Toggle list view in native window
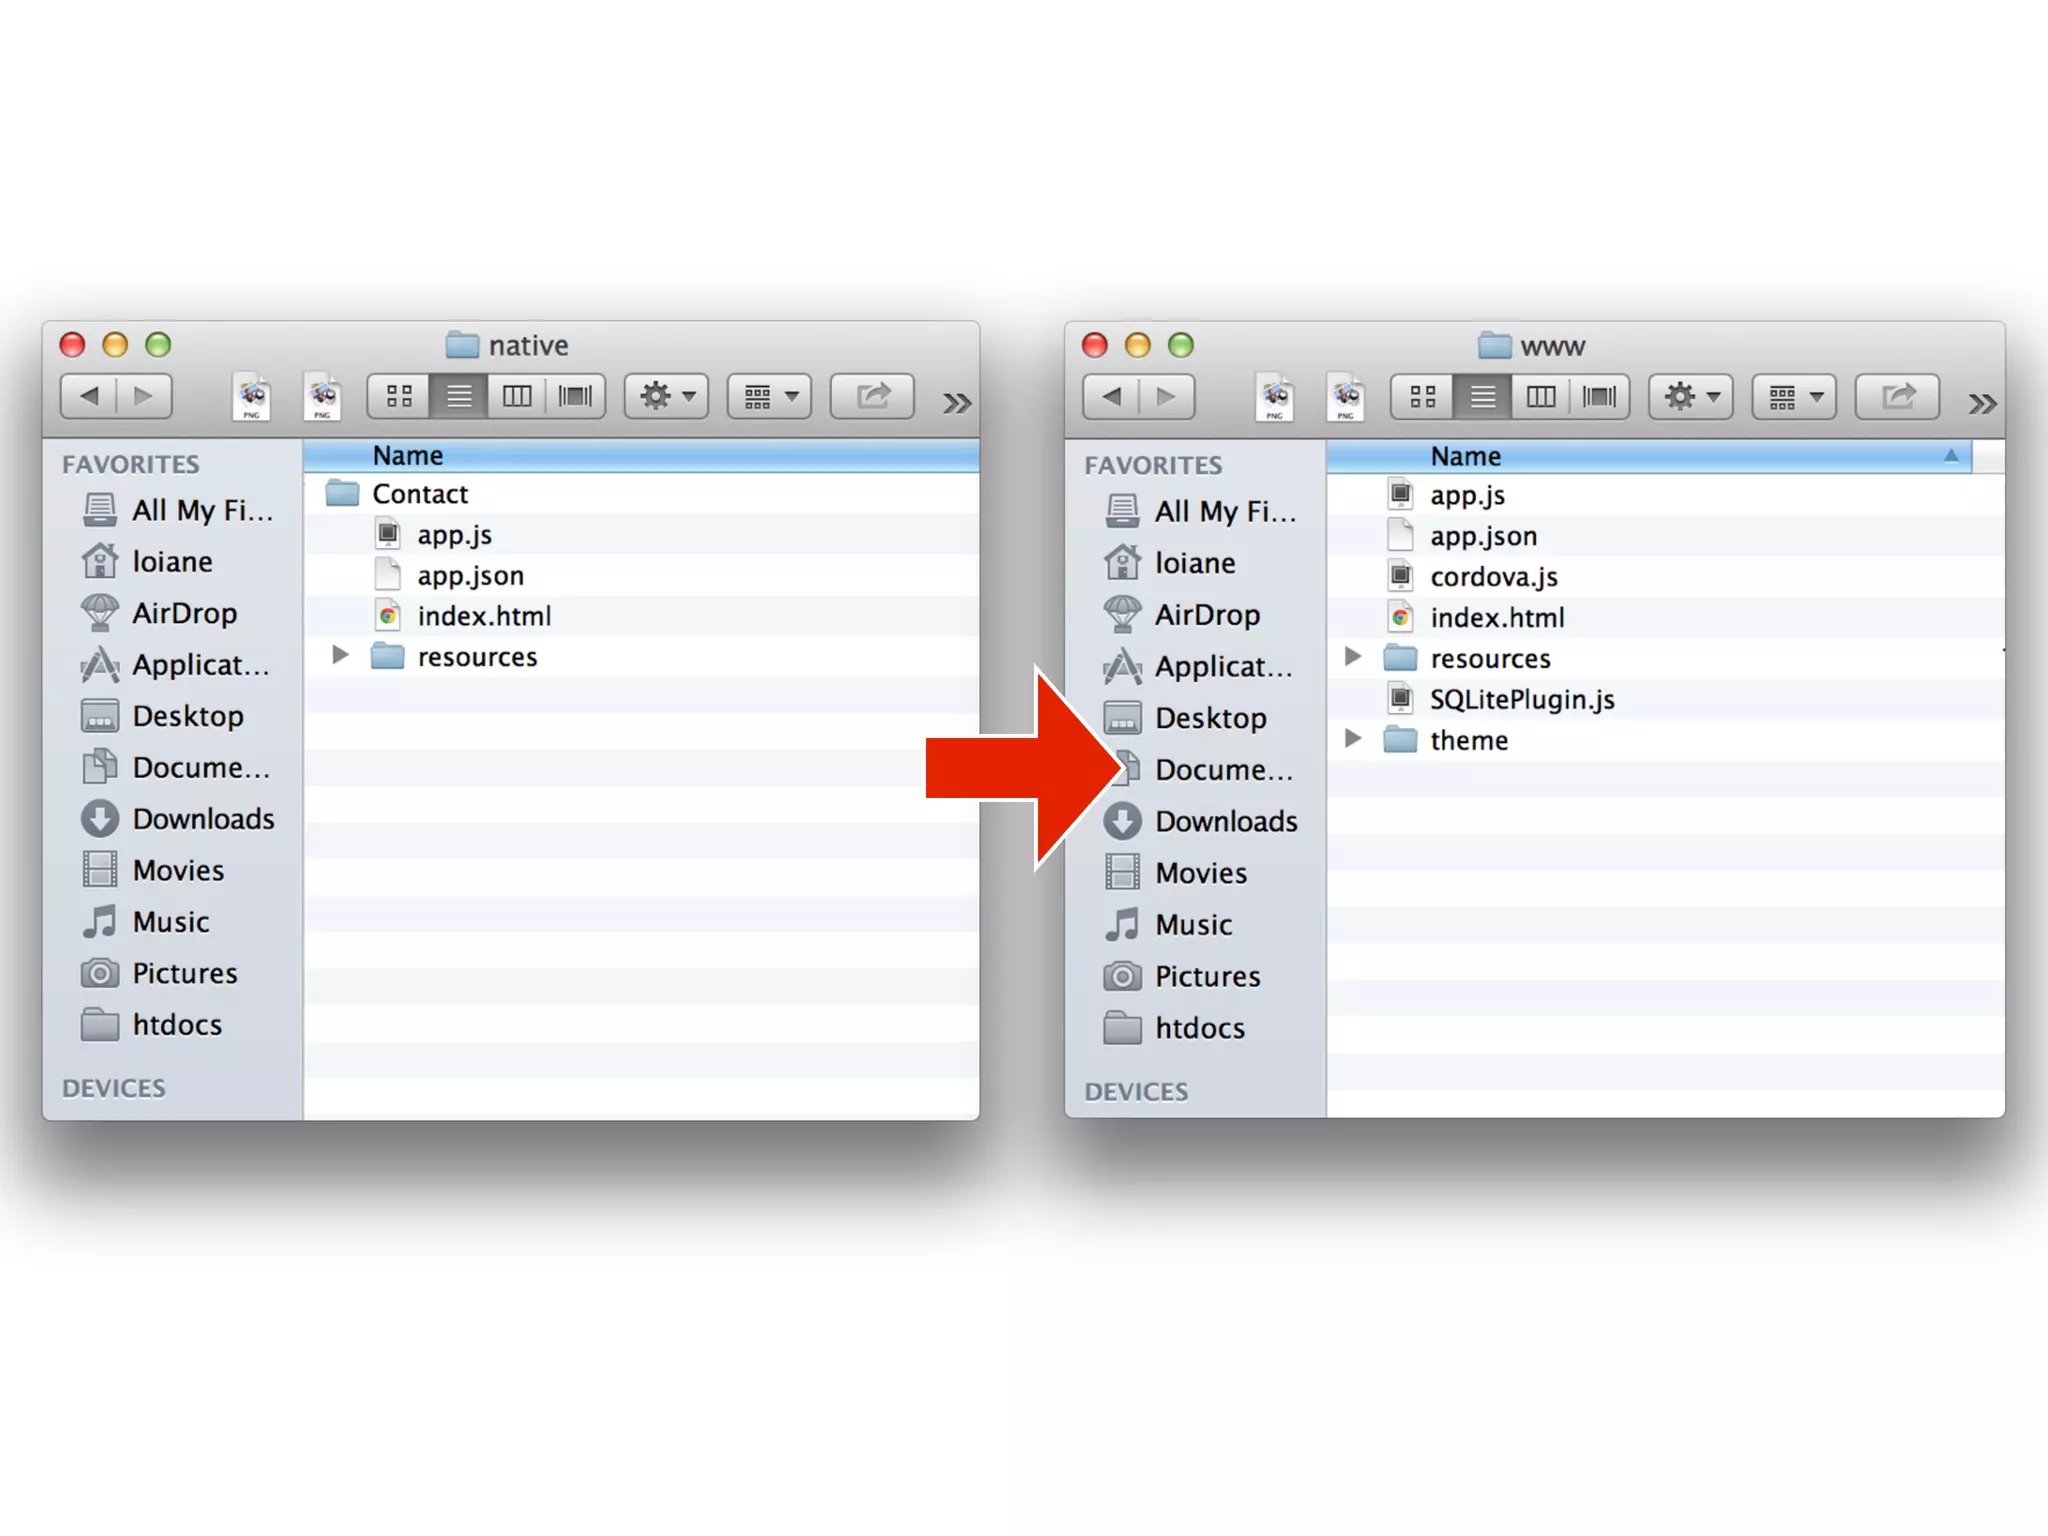Viewport: 2048px width, 1536px height. pyautogui.click(x=459, y=396)
